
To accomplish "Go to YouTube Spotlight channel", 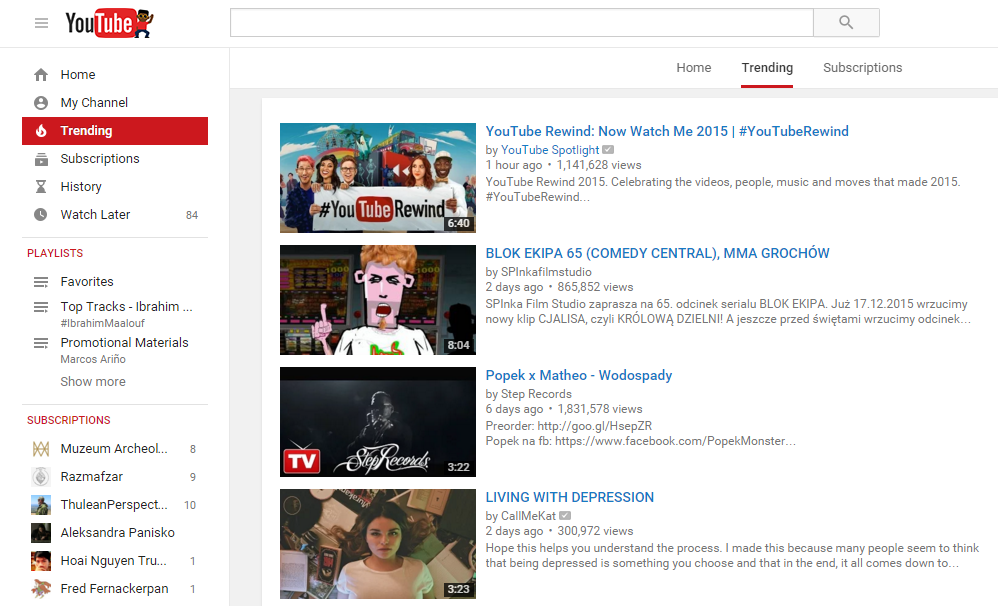I will pos(550,150).
